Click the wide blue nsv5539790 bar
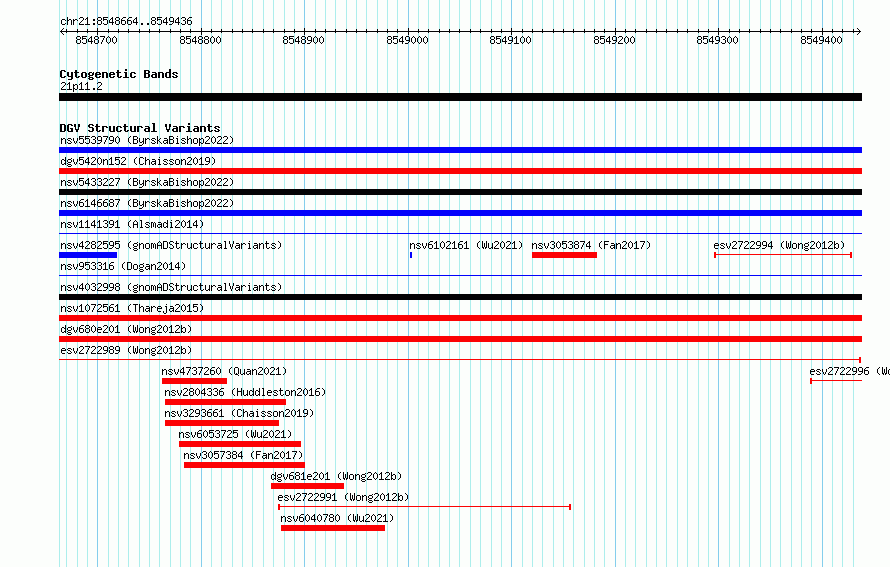 (x=460, y=150)
